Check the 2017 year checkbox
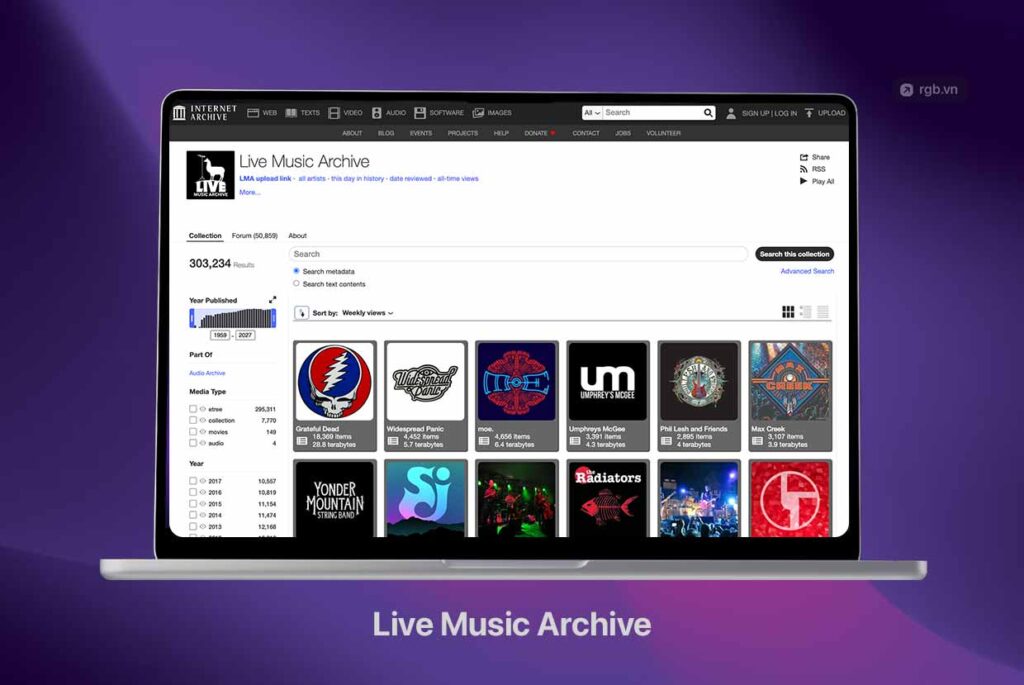The image size is (1024, 685). click(193, 481)
